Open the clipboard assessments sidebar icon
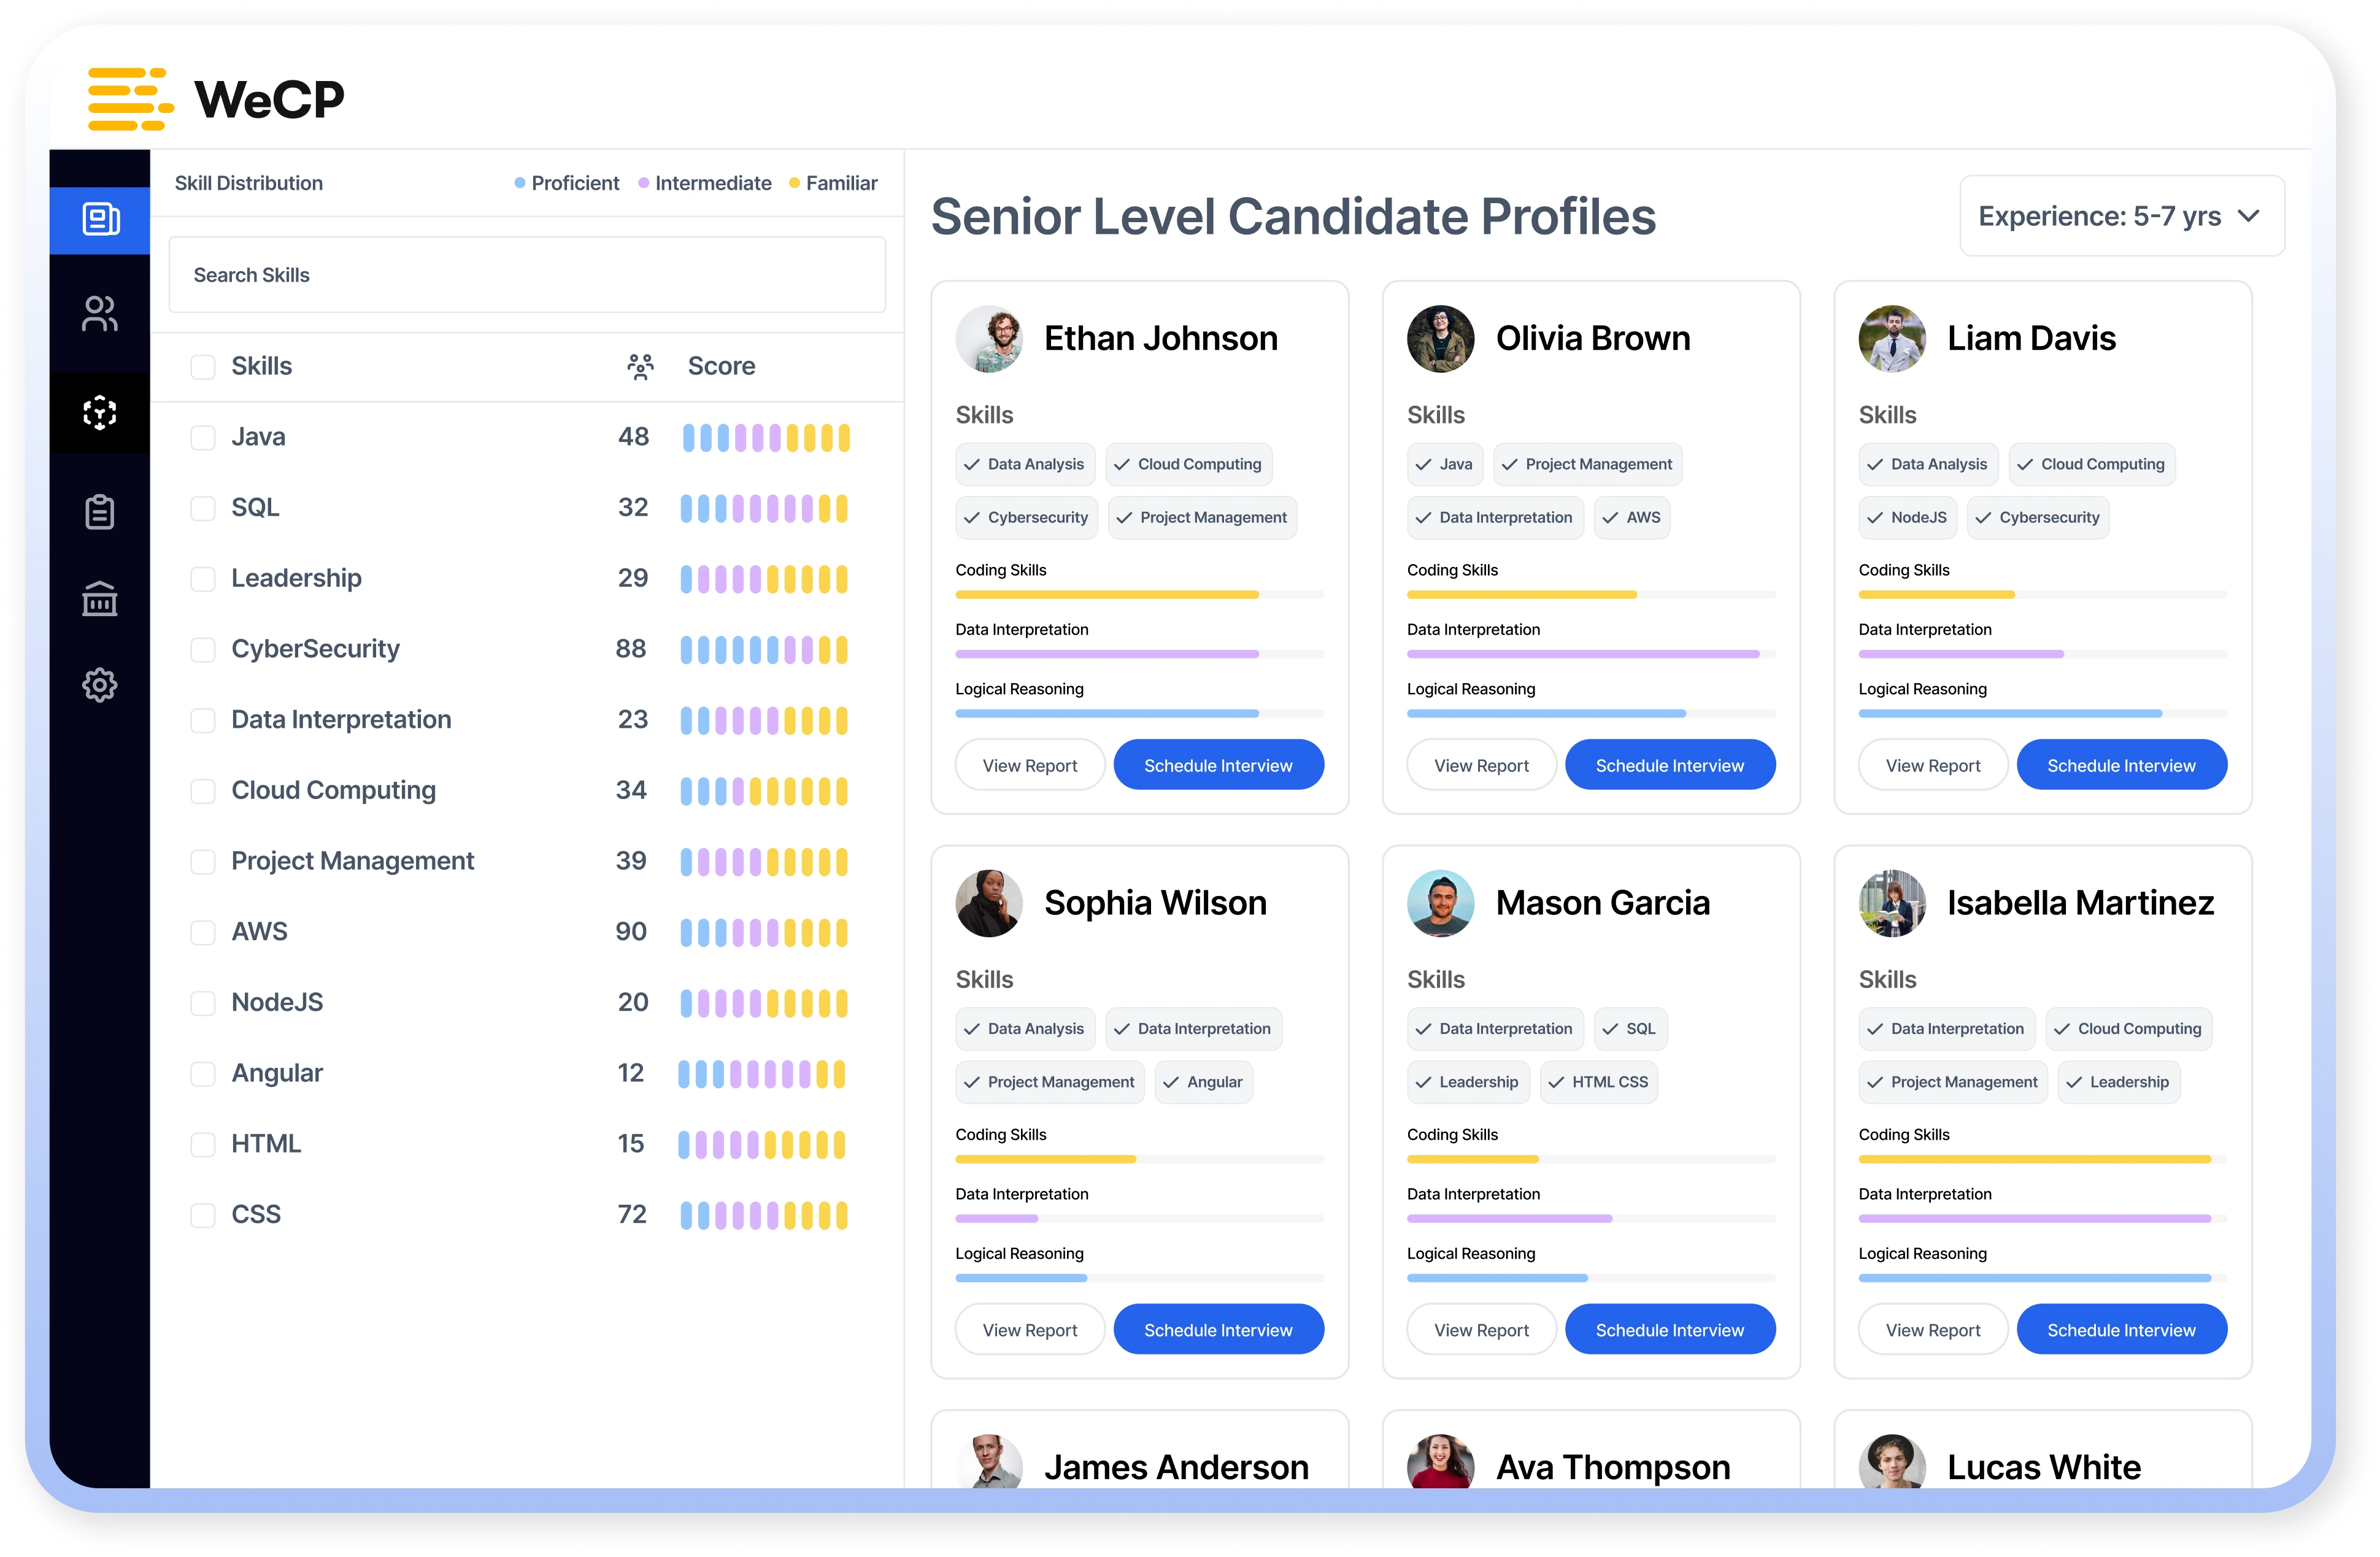 pos(100,511)
